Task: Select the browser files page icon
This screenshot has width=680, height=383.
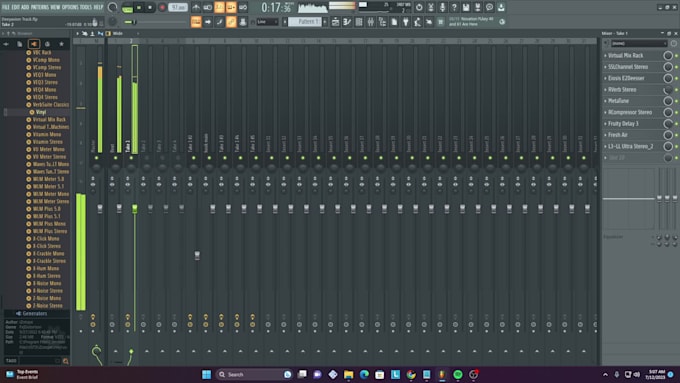Action: (20, 44)
